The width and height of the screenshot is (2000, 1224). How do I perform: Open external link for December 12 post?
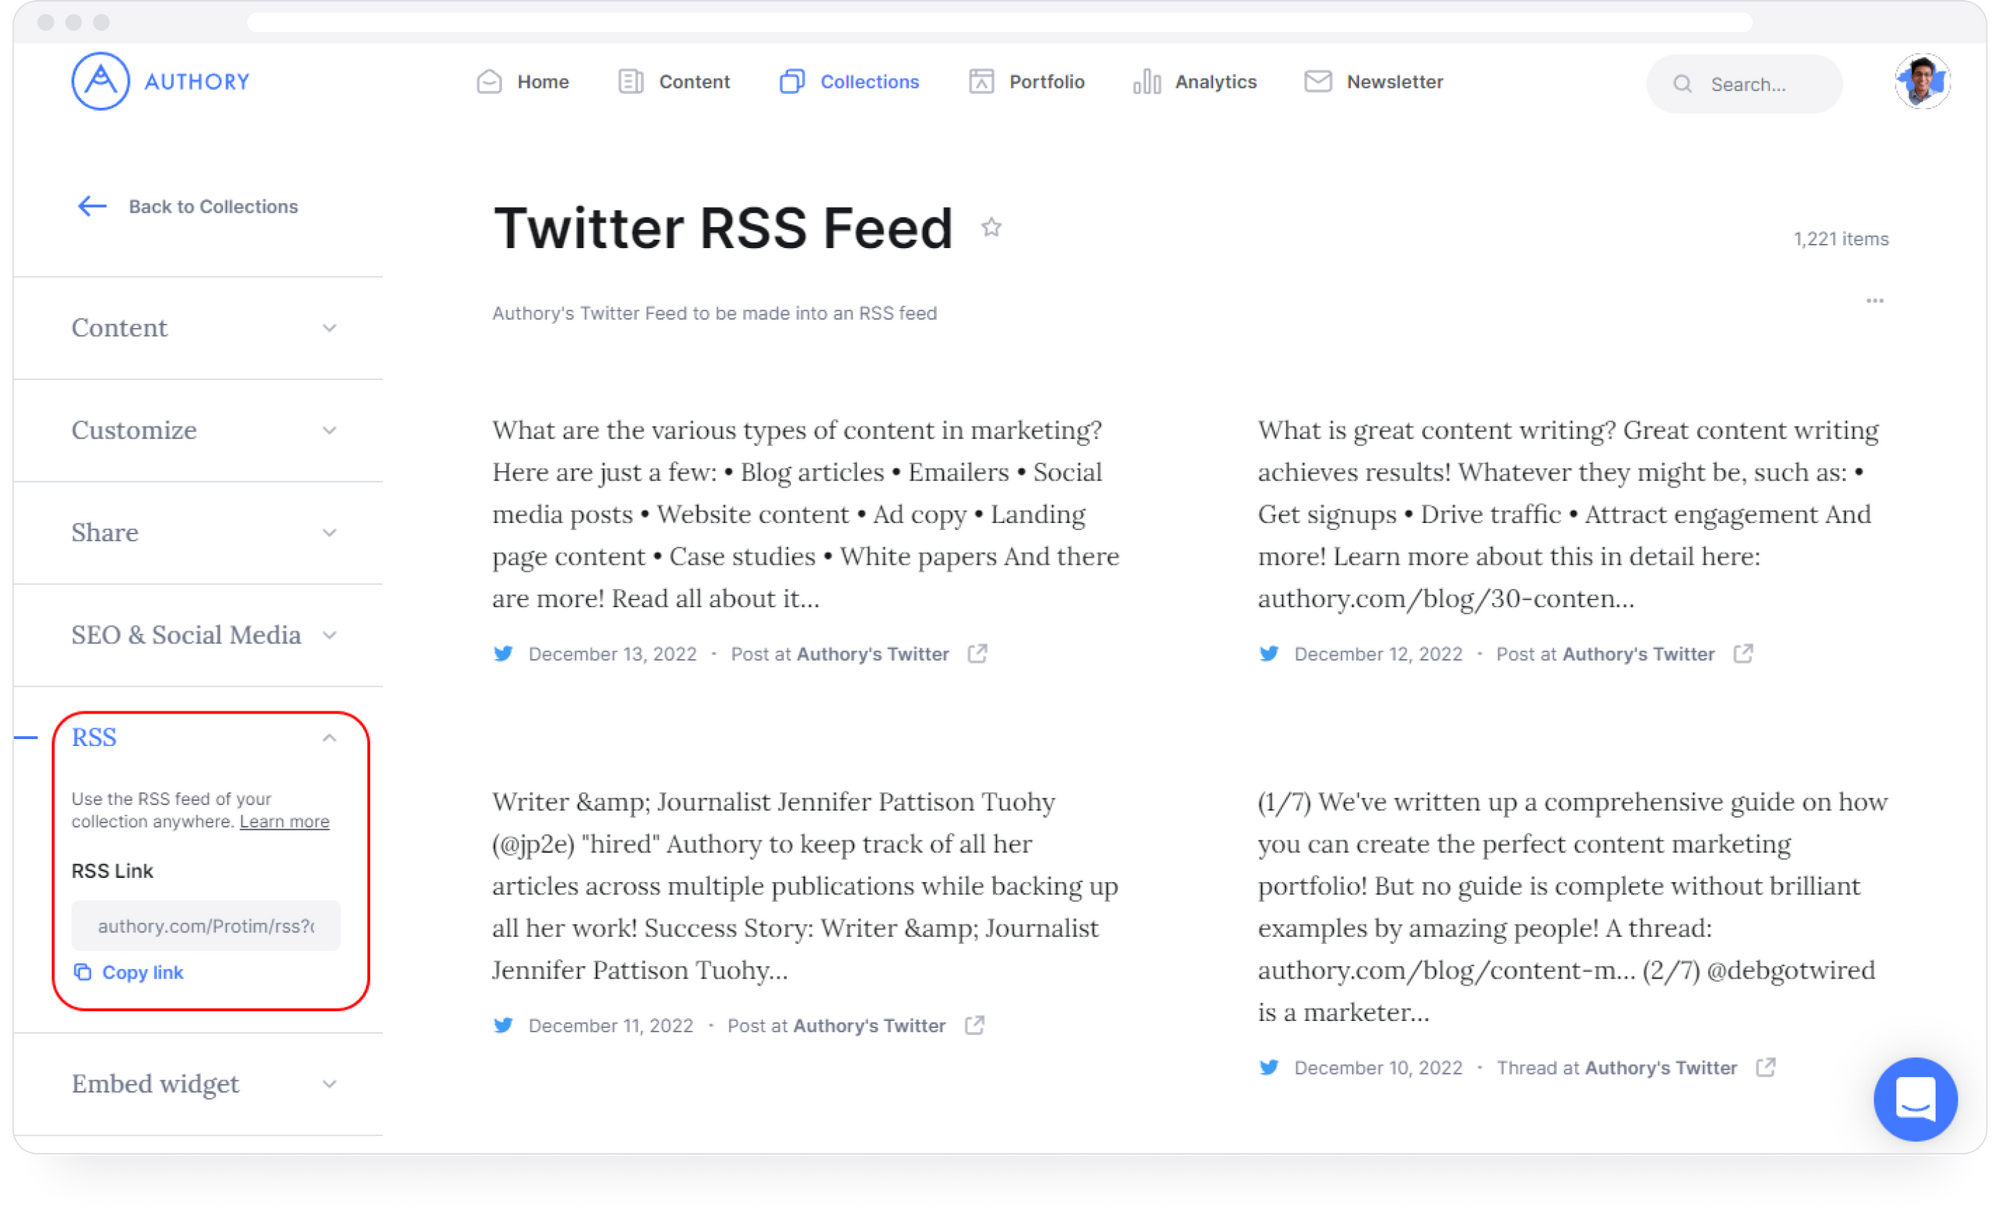coord(1743,654)
